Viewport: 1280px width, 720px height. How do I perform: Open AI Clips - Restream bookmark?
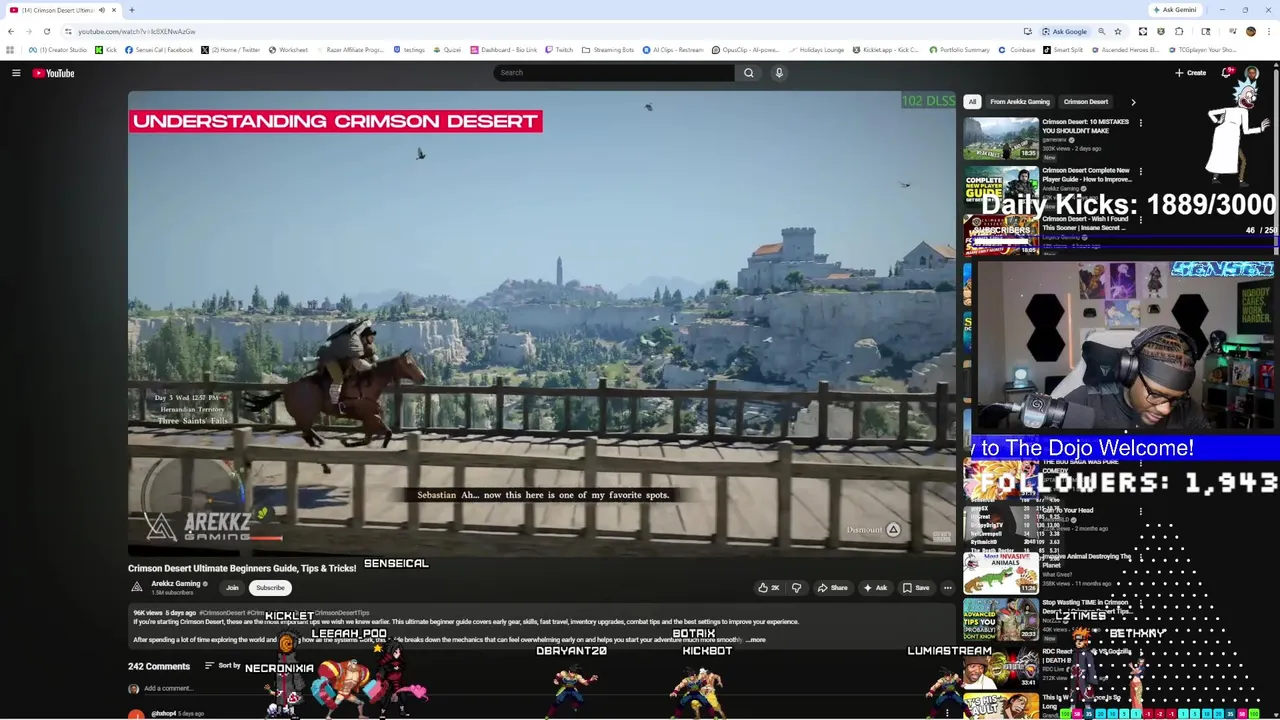(673, 50)
